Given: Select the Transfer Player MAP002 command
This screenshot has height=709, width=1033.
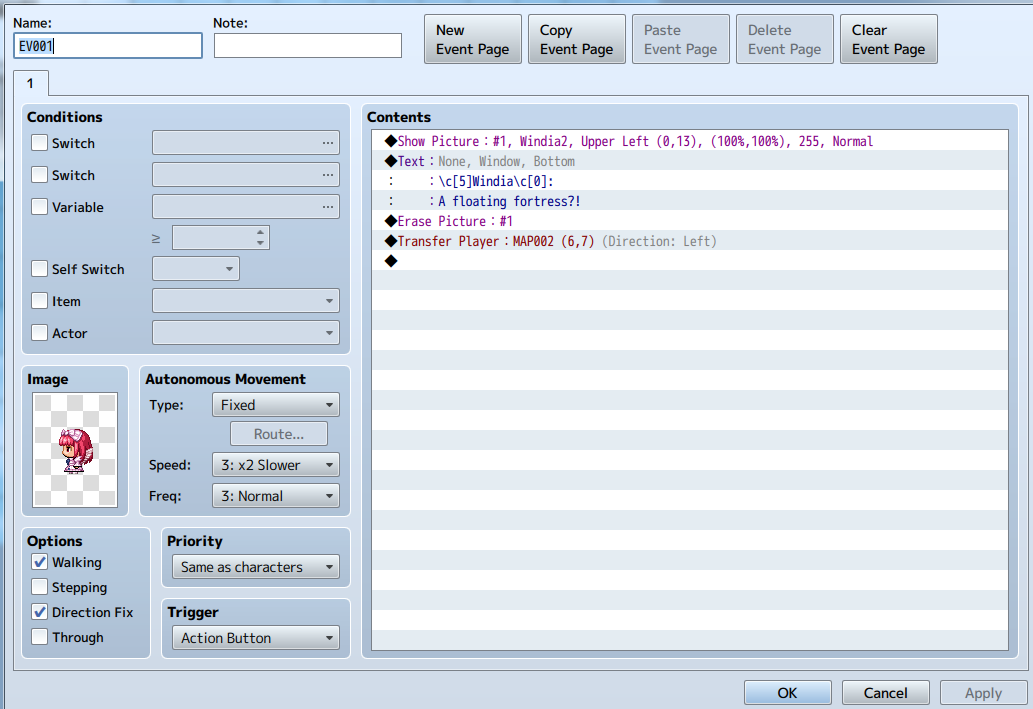Looking at the screenshot, I should click(690, 241).
